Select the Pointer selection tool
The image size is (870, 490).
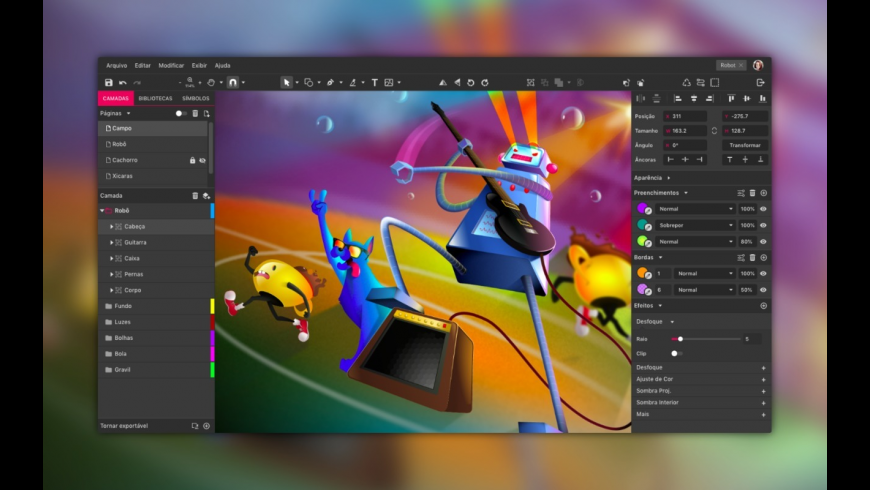pyautogui.click(x=286, y=83)
